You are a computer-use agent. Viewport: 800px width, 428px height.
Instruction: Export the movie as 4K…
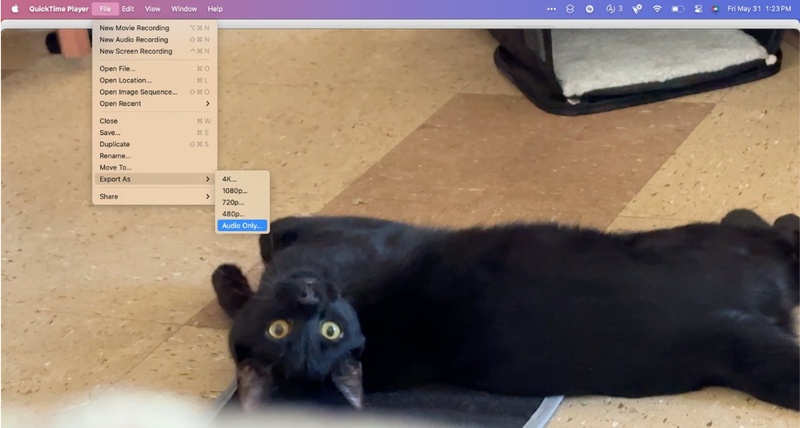(x=242, y=180)
